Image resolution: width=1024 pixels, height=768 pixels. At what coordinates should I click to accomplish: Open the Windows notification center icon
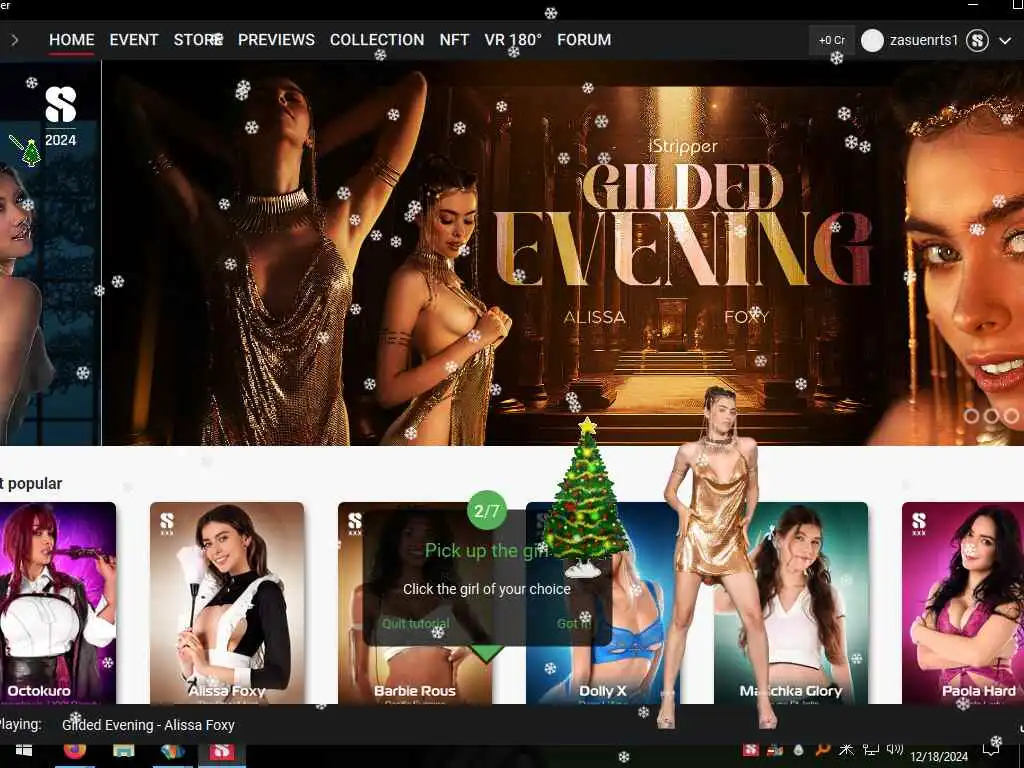(x=991, y=751)
